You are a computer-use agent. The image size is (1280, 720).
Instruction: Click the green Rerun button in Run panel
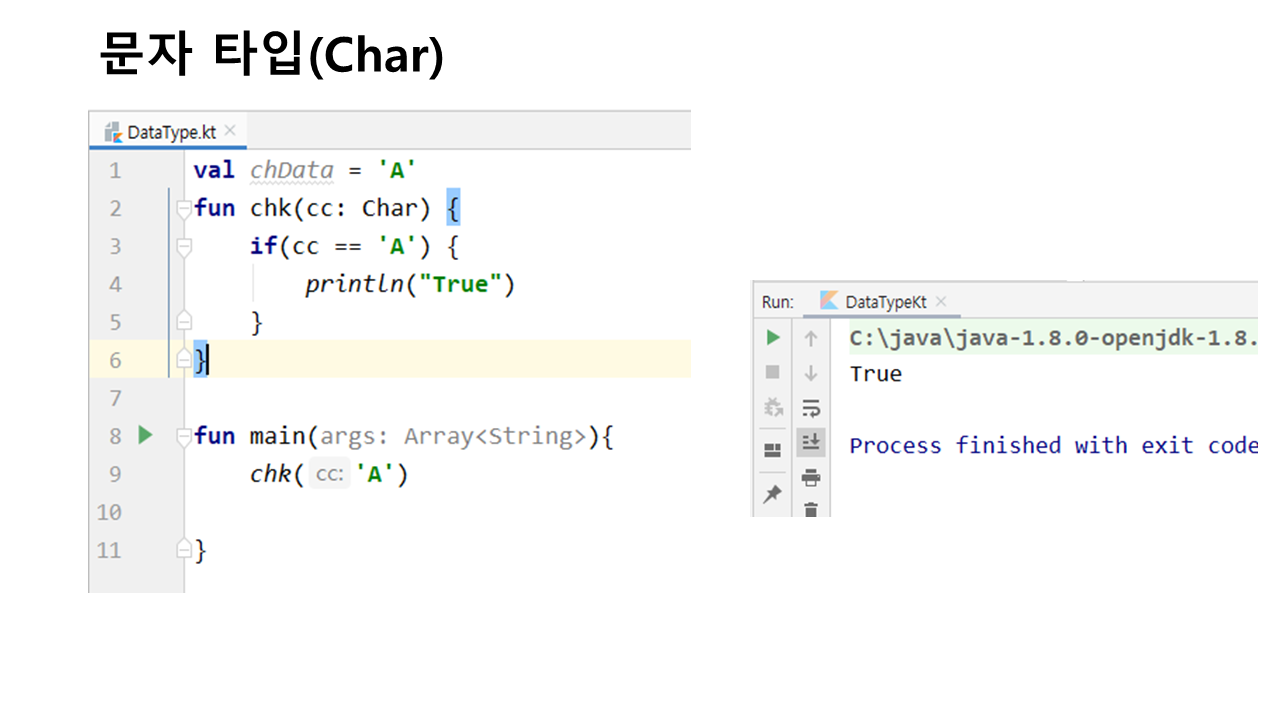pos(773,338)
